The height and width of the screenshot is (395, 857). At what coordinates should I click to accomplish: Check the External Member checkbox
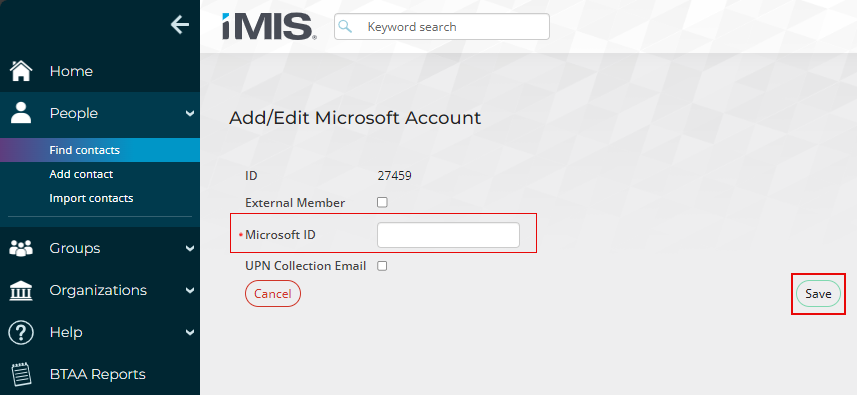click(x=382, y=203)
